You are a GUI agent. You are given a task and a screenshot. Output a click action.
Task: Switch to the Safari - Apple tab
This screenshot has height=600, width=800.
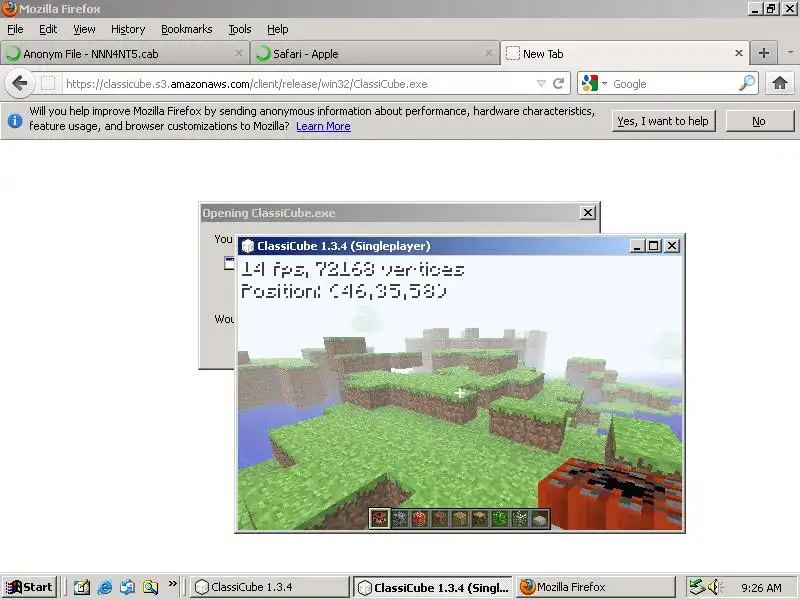pyautogui.click(x=374, y=54)
